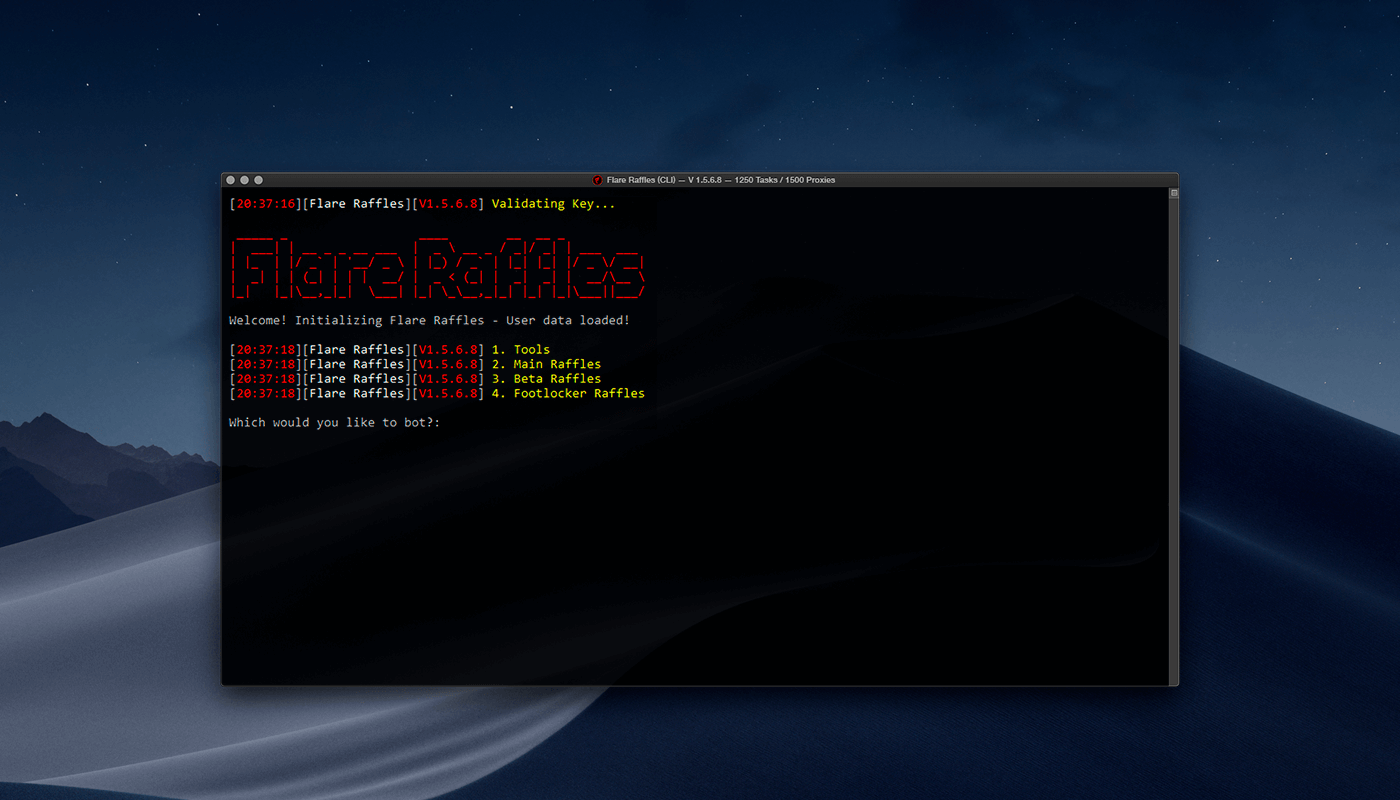Click the V1.5.6.8 version tag beside Tools
The height and width of the screenshot is (800, 1400).
[x=447, y=350]
